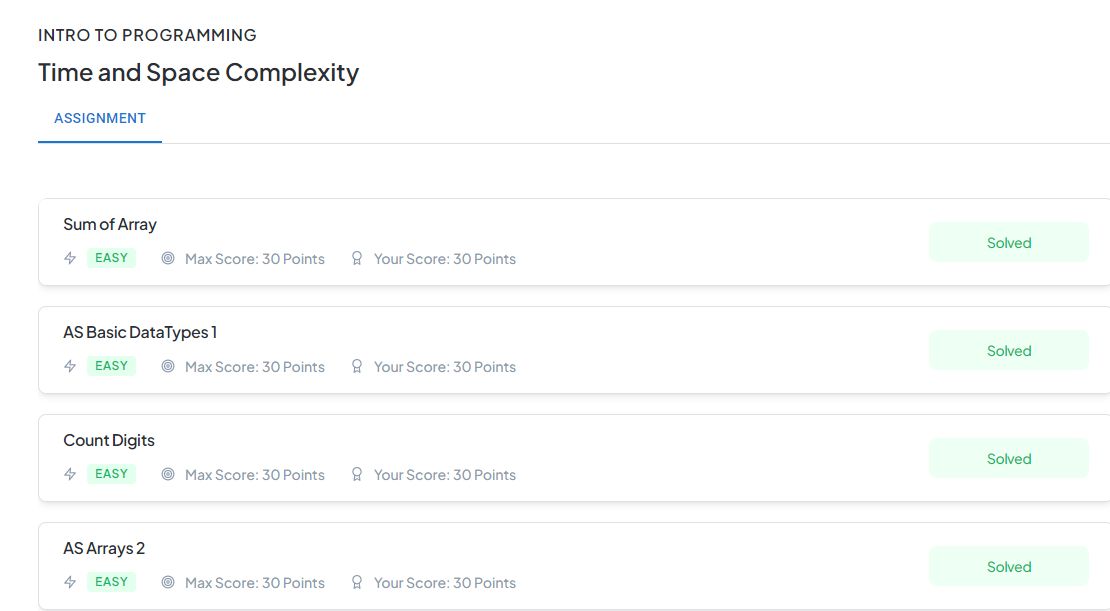Viewport: 1110px width, 611px height.
Task: Switch to the ASSIGNMENT tab
Action: [100, 118]
